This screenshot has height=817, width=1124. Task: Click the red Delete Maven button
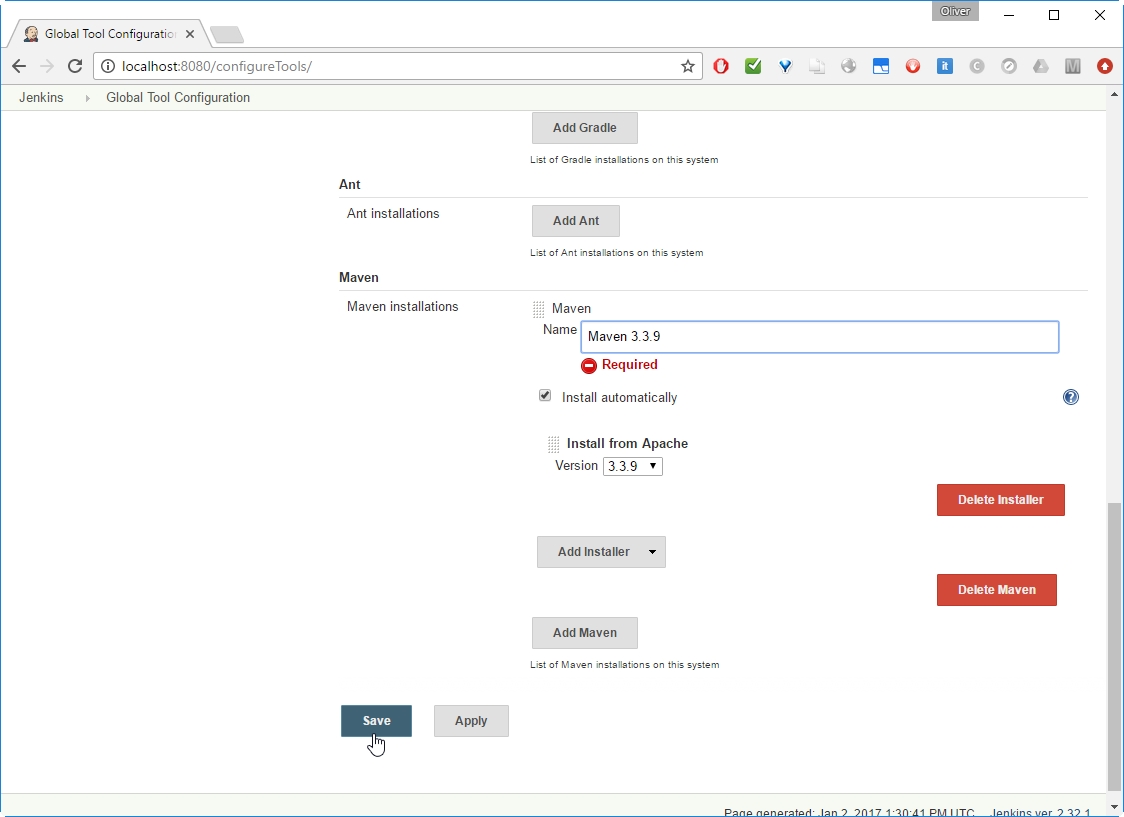click(x=996, y=590)
